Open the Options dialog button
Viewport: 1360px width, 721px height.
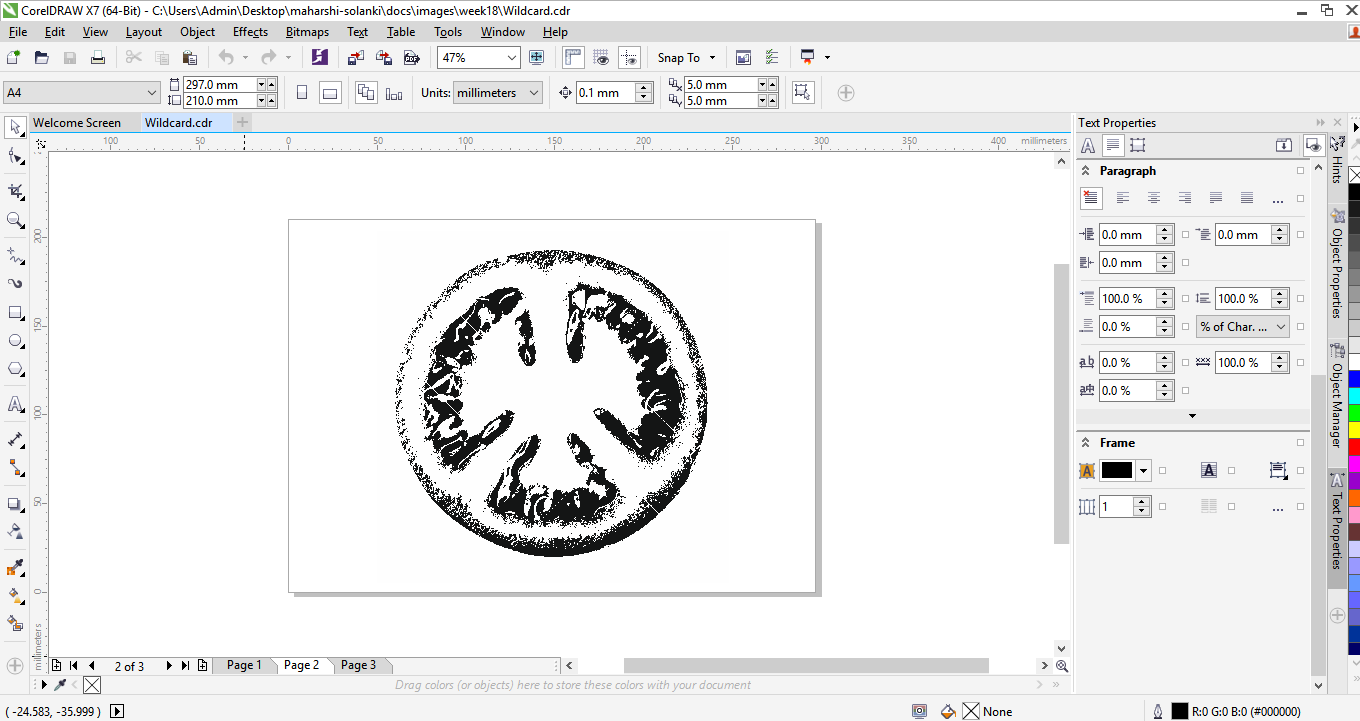point(772,58)
